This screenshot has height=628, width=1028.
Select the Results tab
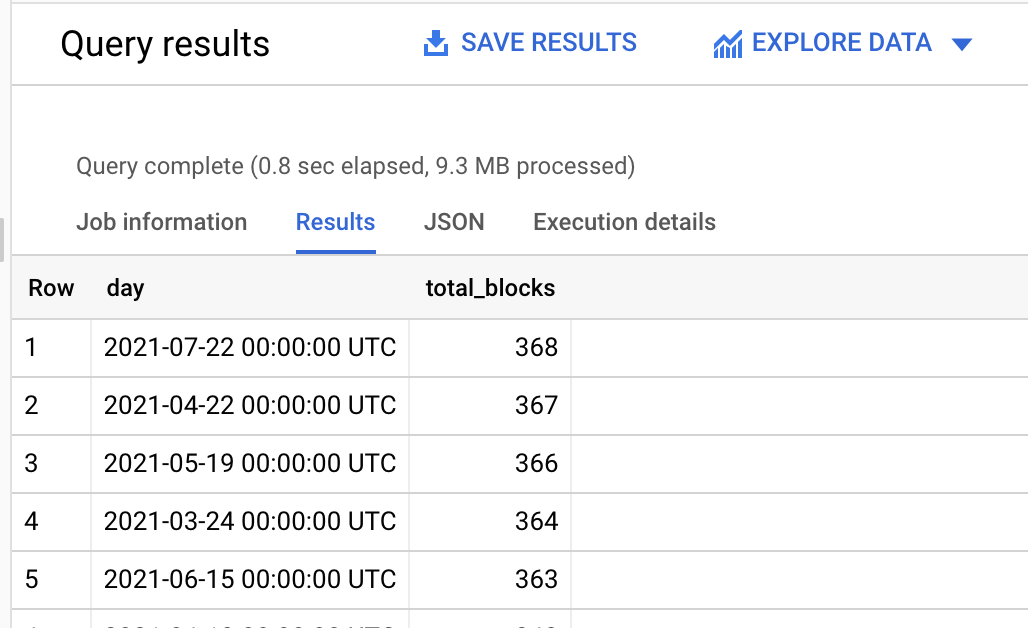(x=335, y=222)
